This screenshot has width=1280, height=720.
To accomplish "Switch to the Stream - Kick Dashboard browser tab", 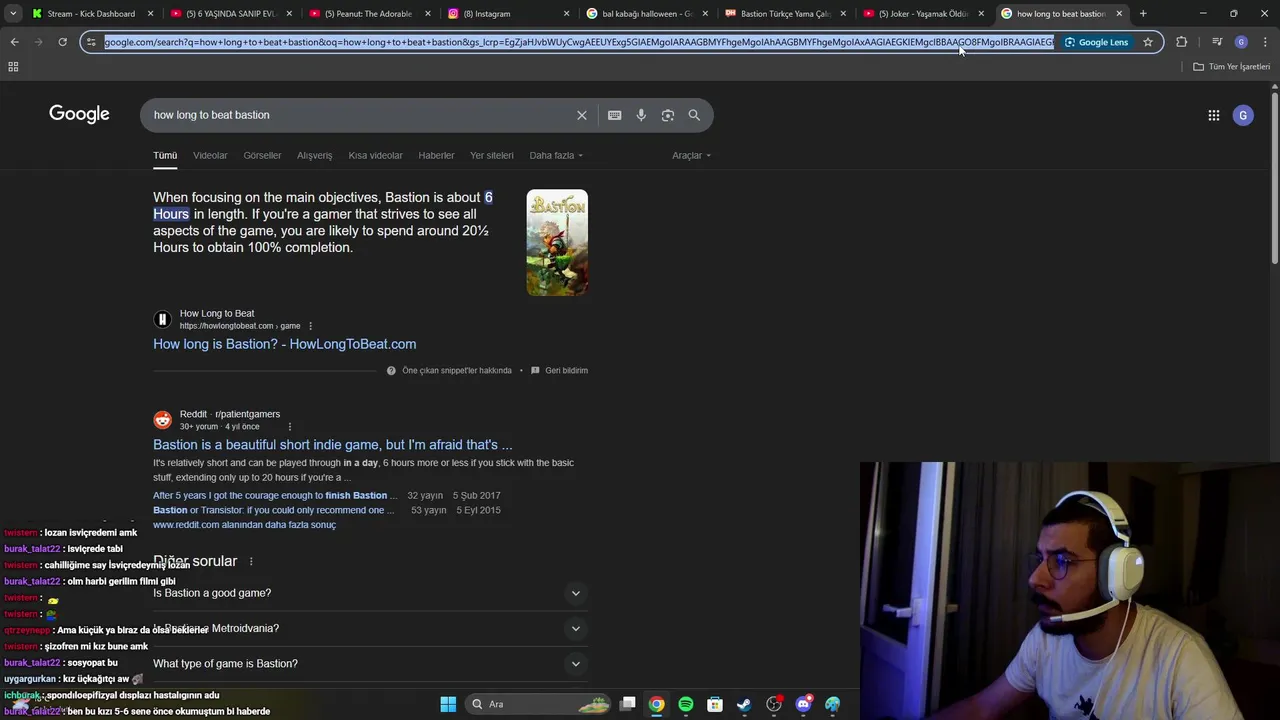I will (x=91, y=14).
